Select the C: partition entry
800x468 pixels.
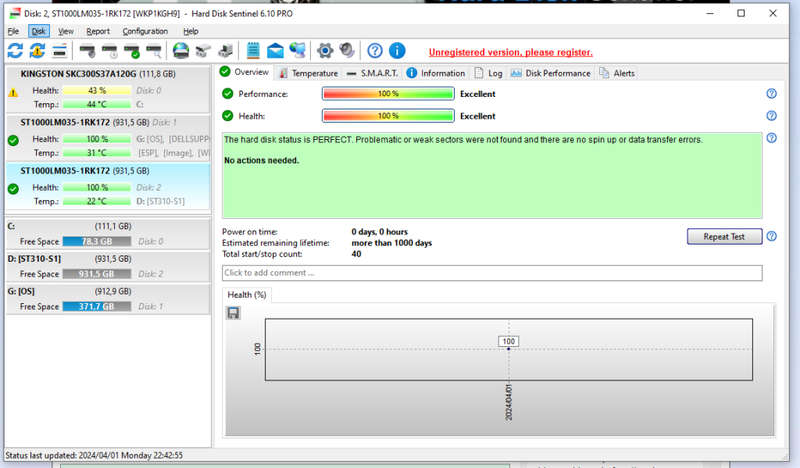pos(108,234)
